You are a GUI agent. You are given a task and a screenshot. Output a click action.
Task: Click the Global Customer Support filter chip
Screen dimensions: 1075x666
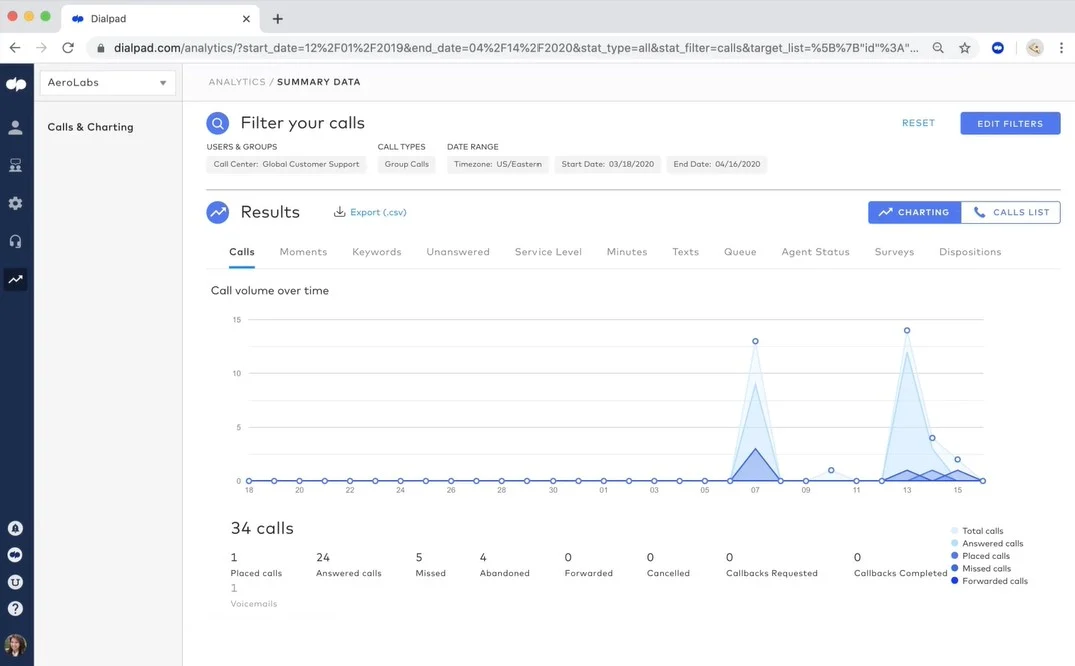coord(287,165)
